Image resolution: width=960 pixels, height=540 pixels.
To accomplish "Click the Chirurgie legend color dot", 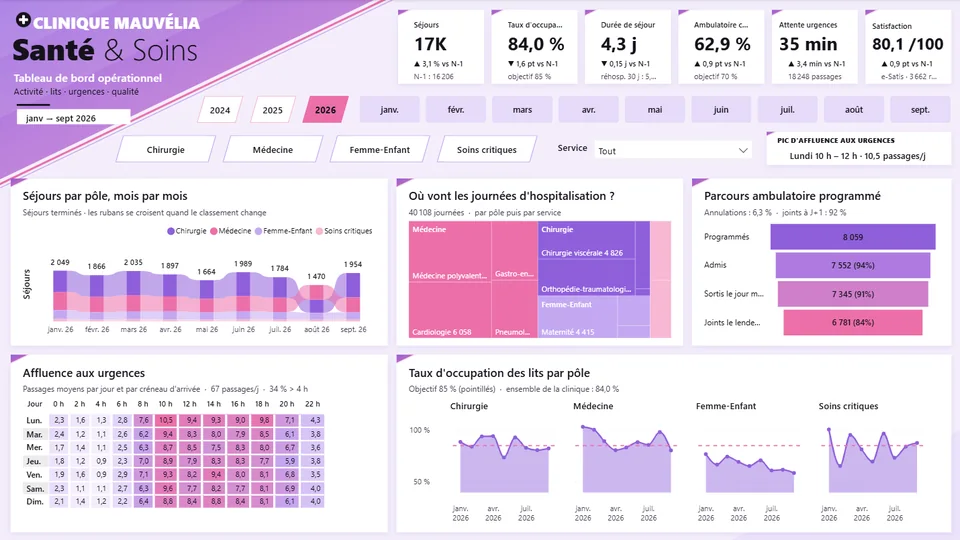I will click(171, 231).
